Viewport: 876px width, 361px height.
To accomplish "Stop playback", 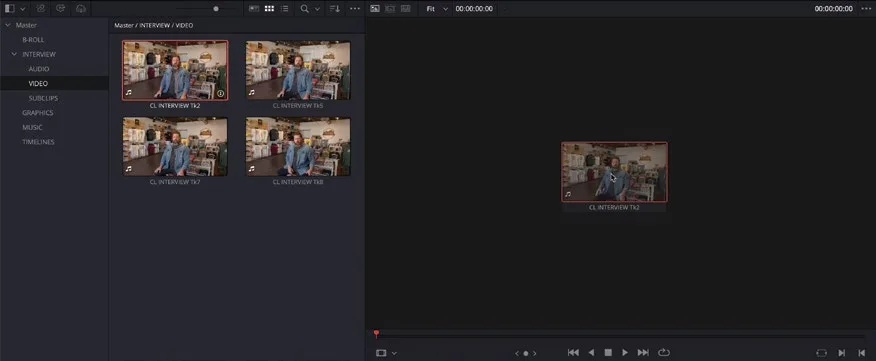I will (x=608, y=353).
